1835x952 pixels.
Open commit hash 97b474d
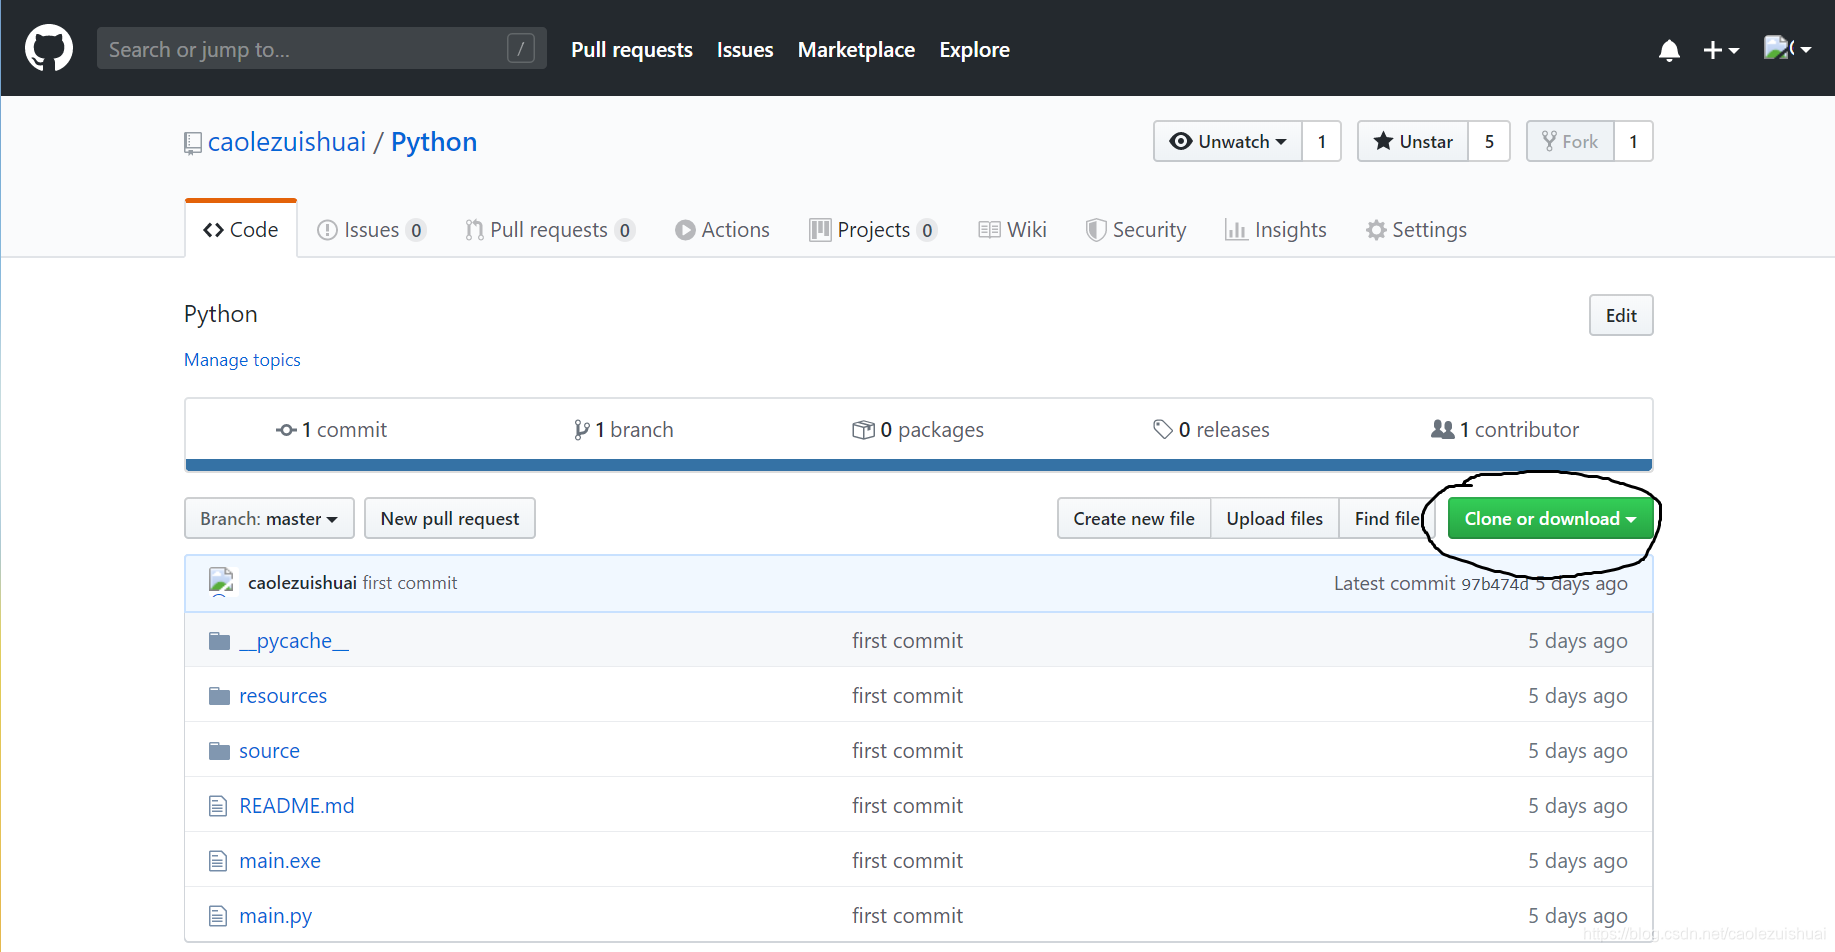pos(1495,584)
